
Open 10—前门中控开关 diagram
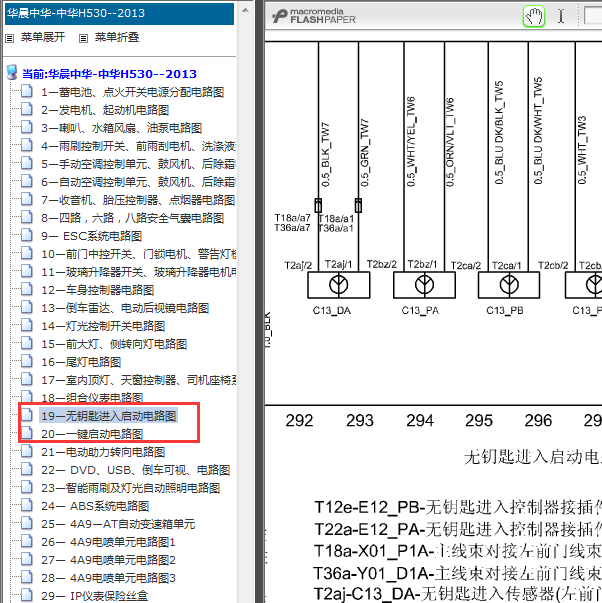[138, 254]
